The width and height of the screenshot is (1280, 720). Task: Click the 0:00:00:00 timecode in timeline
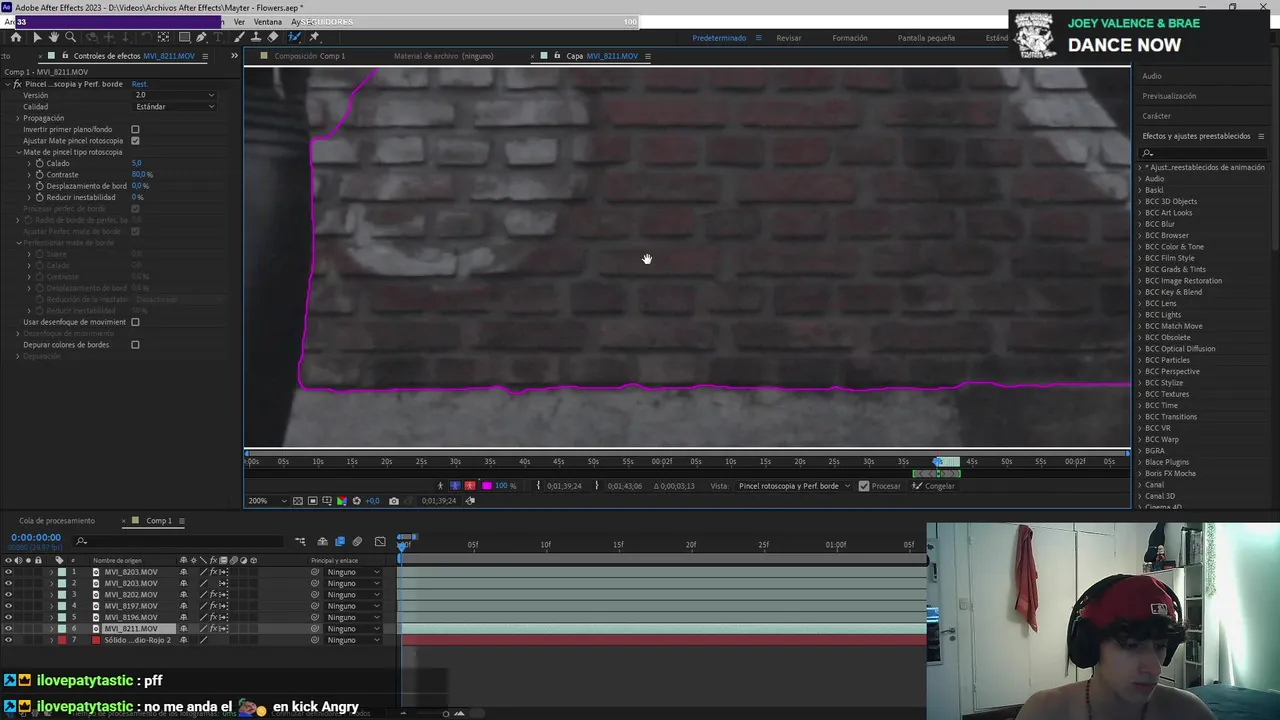pos(36,537)
